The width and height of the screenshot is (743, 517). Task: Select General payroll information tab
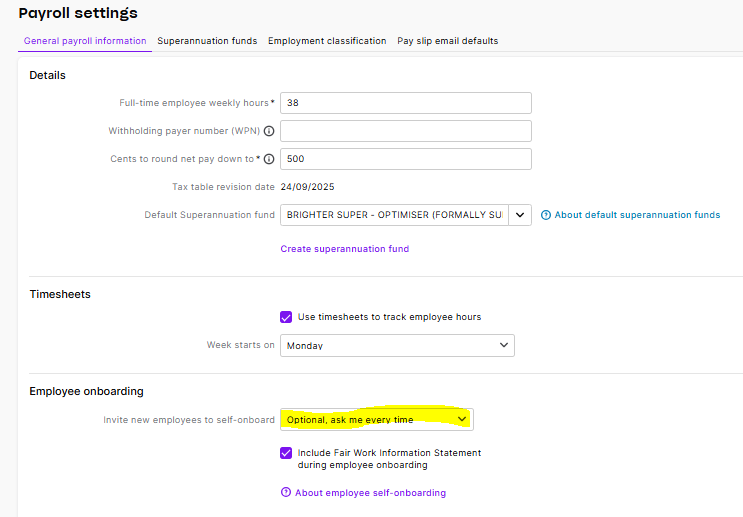(x=85, y=41)
